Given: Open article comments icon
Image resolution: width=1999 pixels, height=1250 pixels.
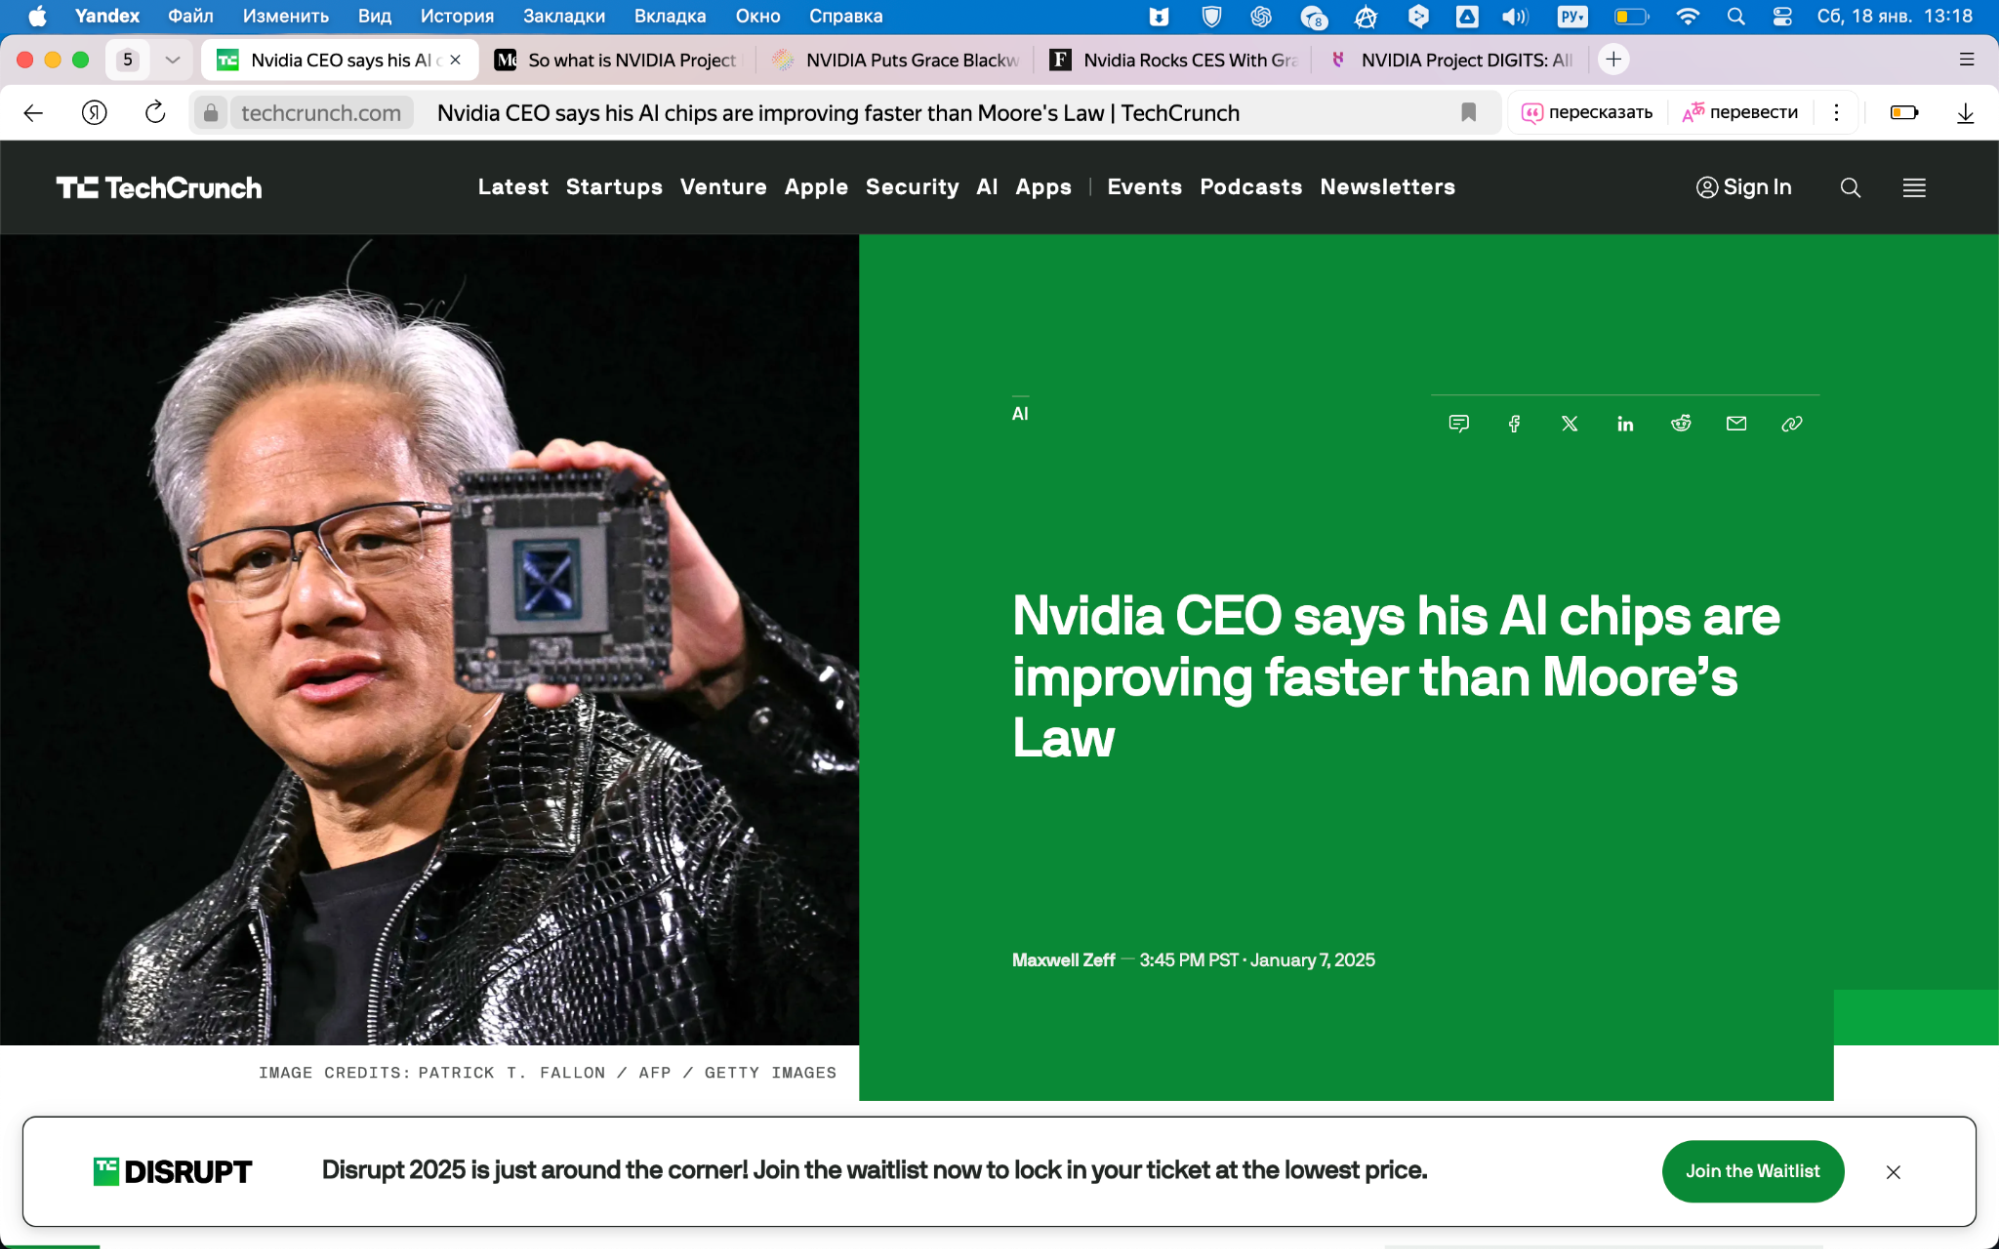Looking at the screenshot, I should coord(1459,424).
